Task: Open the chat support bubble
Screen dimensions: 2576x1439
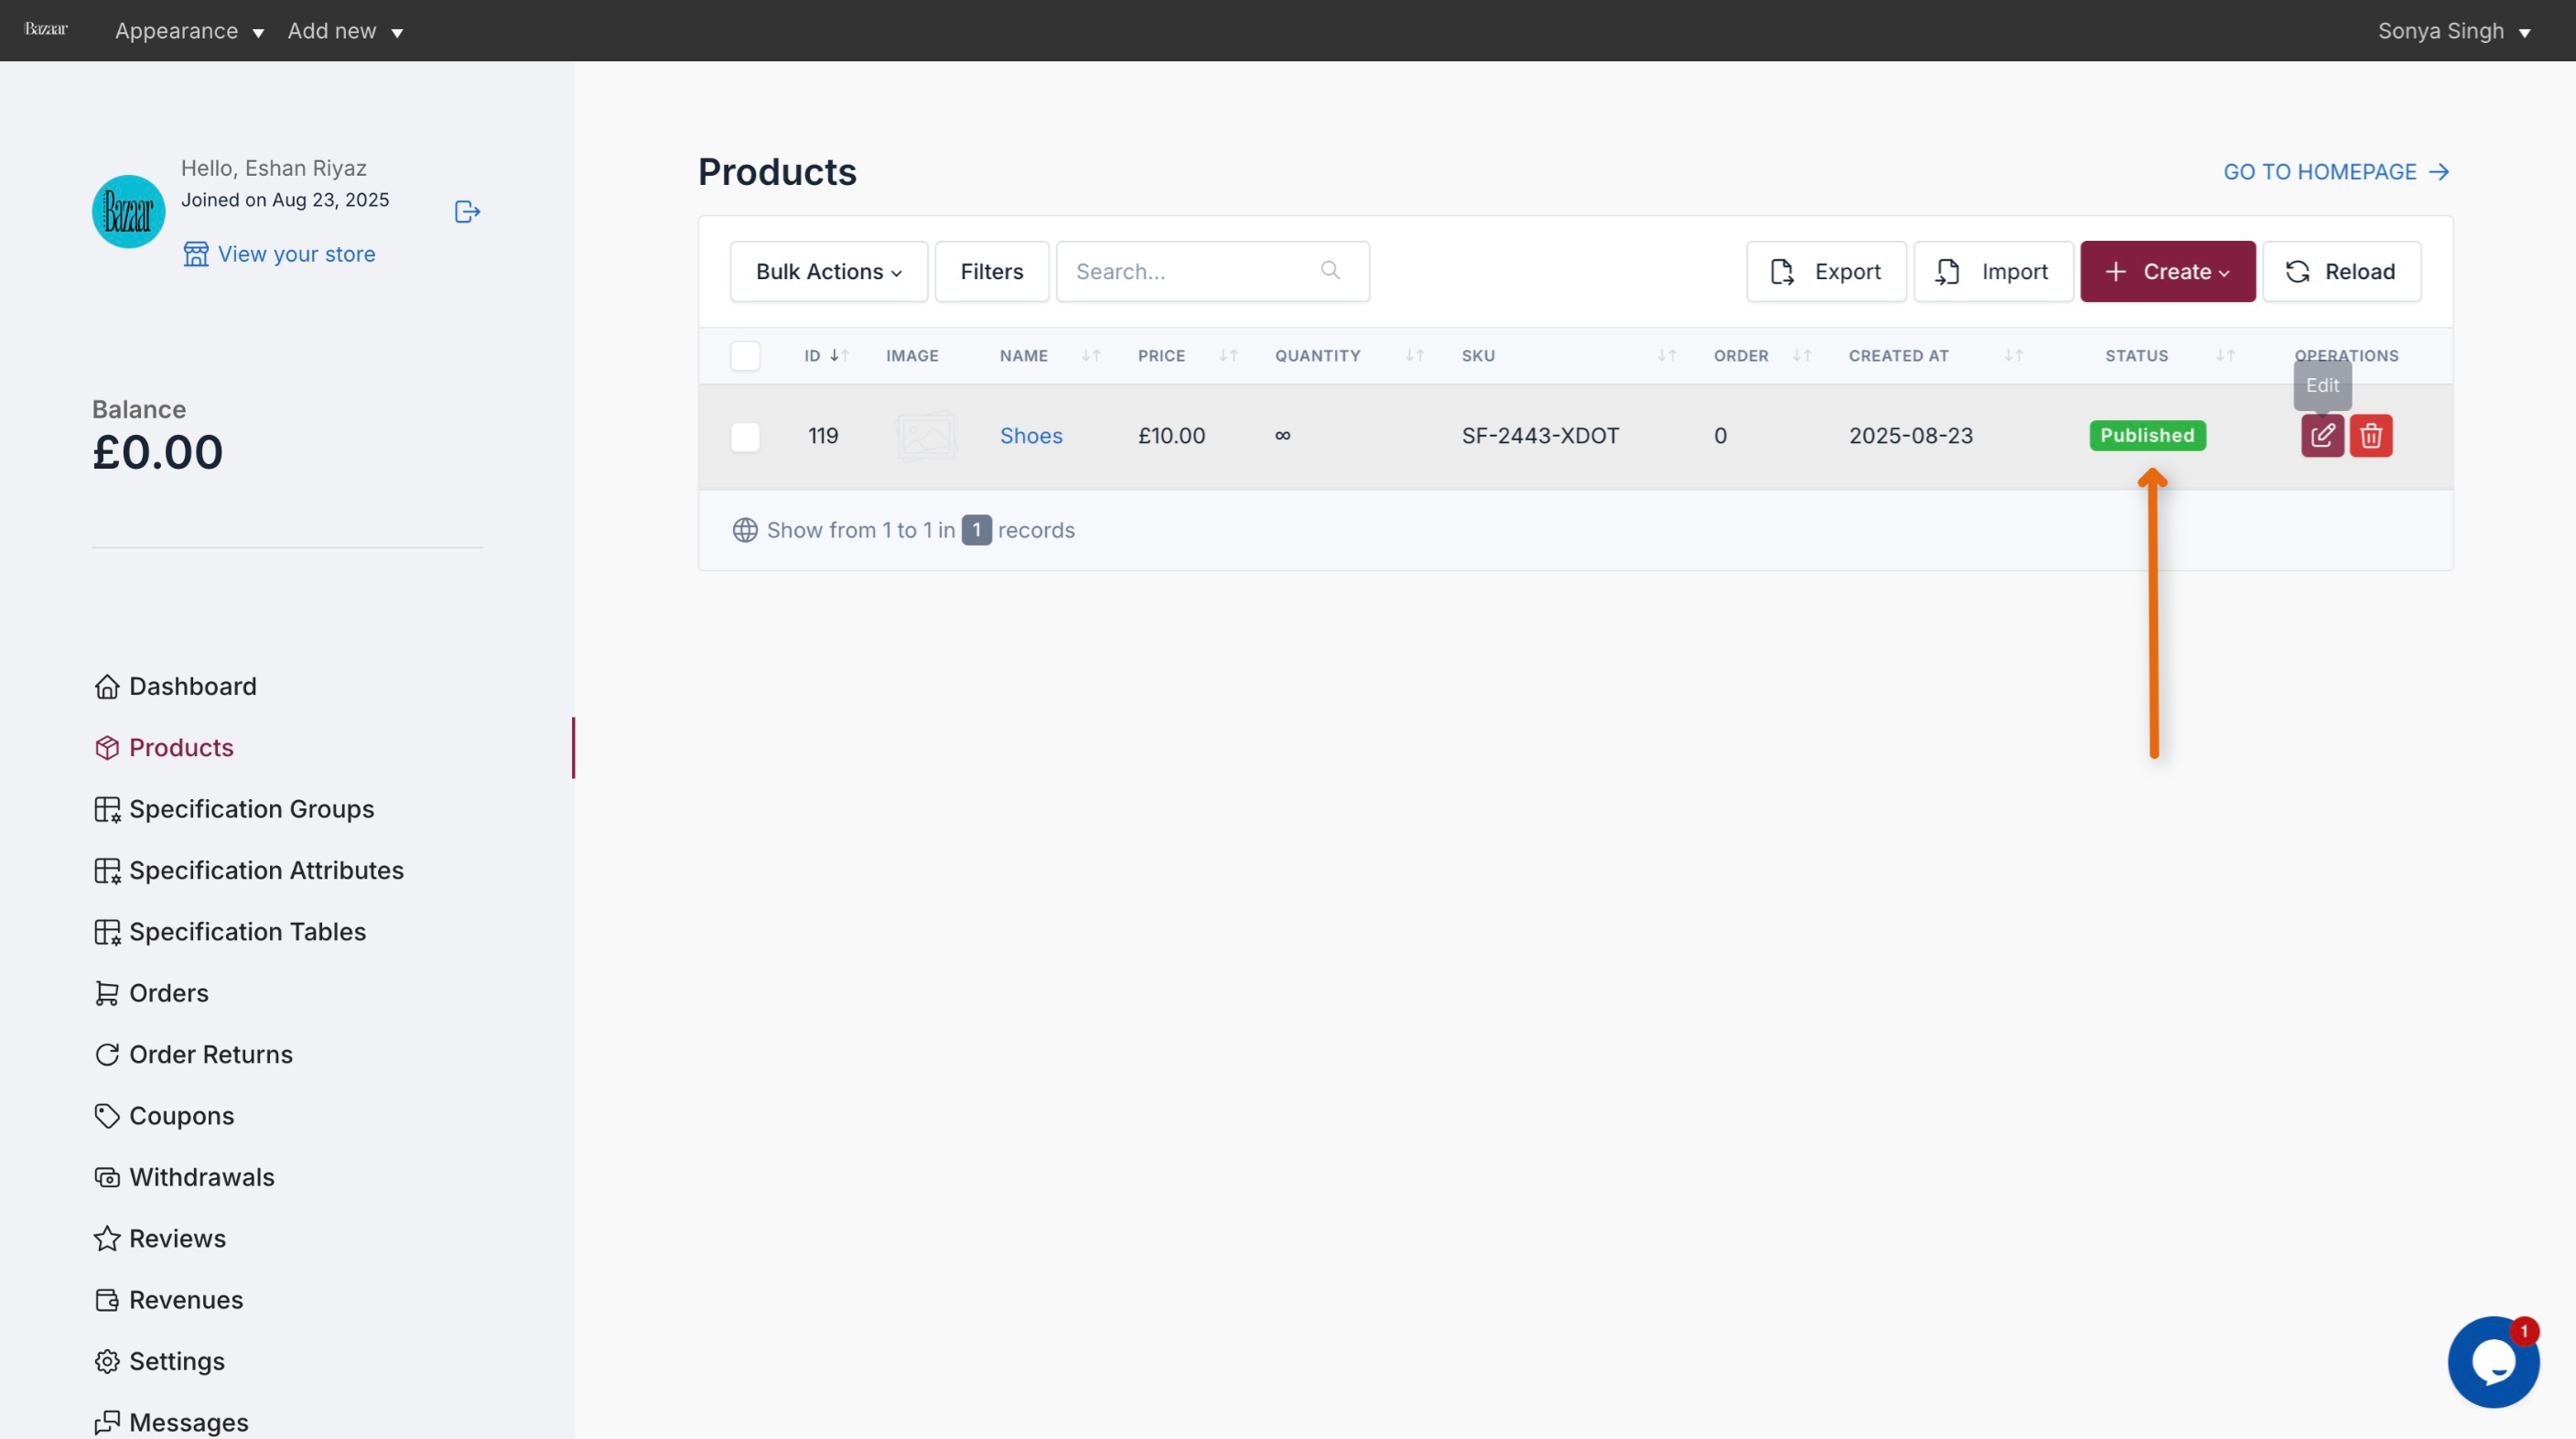Action: point(2493,1361)
